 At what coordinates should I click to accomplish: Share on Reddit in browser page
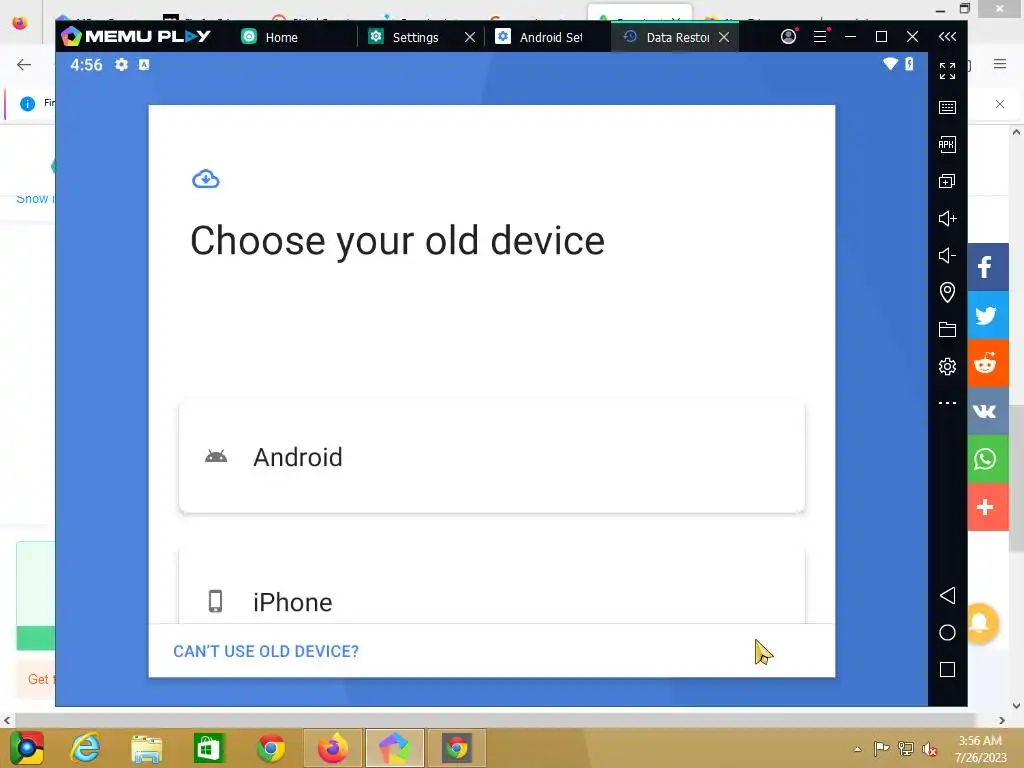click(987, 363)
